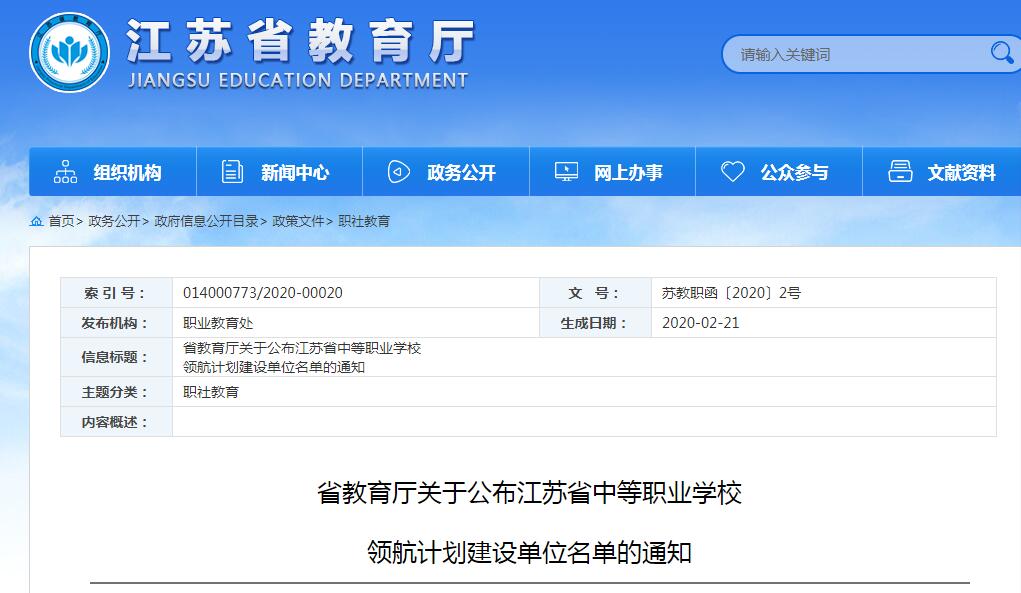The height and width of the screenshot is (593, 1021).
Task: Click the 公众参与 heart icon
Action: click(733, 172)
